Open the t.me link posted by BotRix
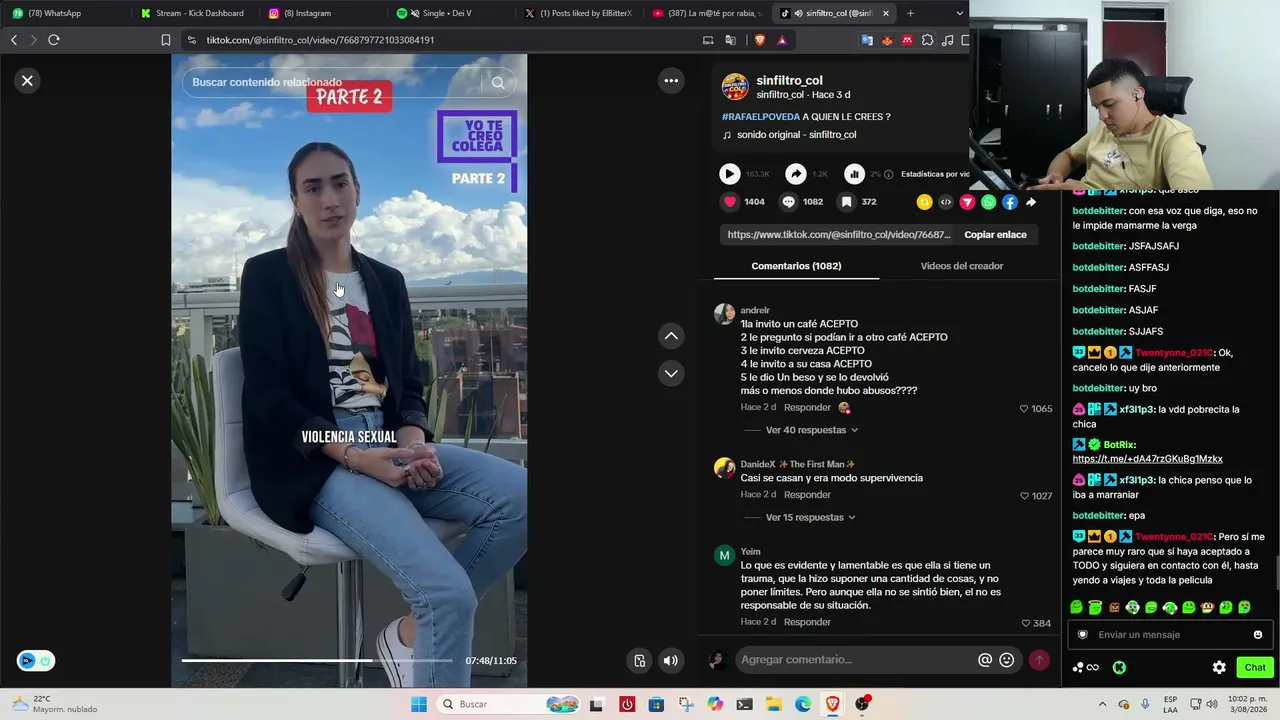The image size is (1280, 720). click(x=1147, y=459)
